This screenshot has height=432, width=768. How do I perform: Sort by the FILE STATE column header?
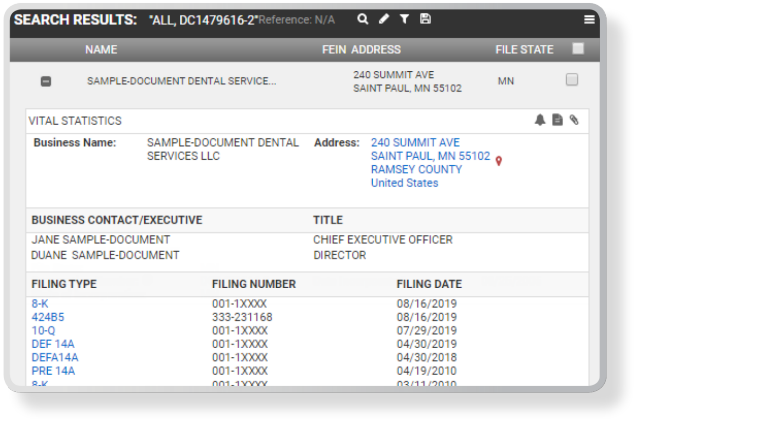[x=524, y=49]
